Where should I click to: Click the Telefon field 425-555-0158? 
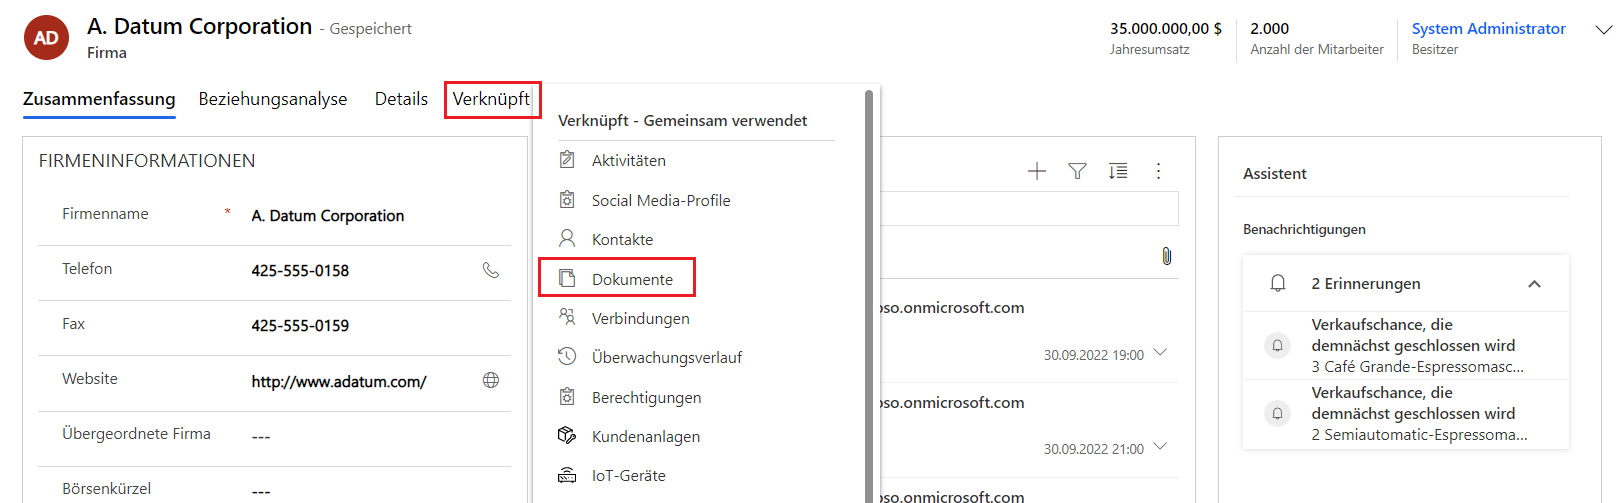(x=300, y=271)
